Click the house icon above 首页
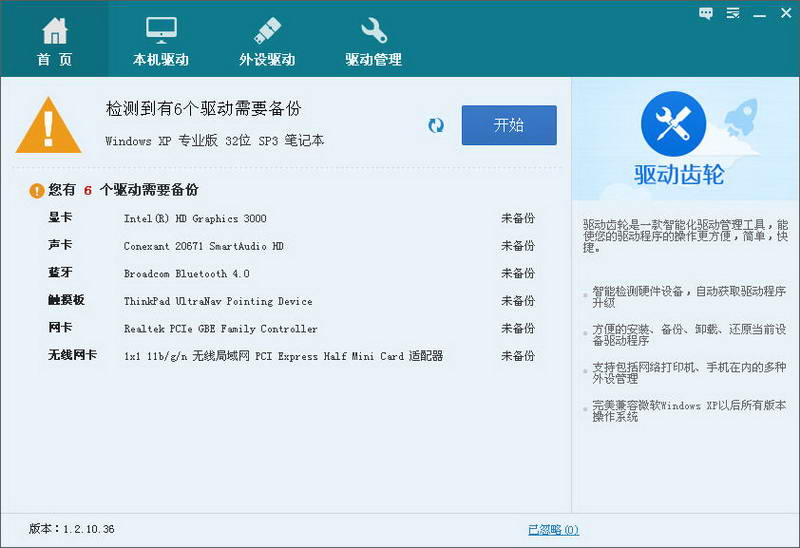Viewport: 800px width, 548px height. (x=55, y=31)
